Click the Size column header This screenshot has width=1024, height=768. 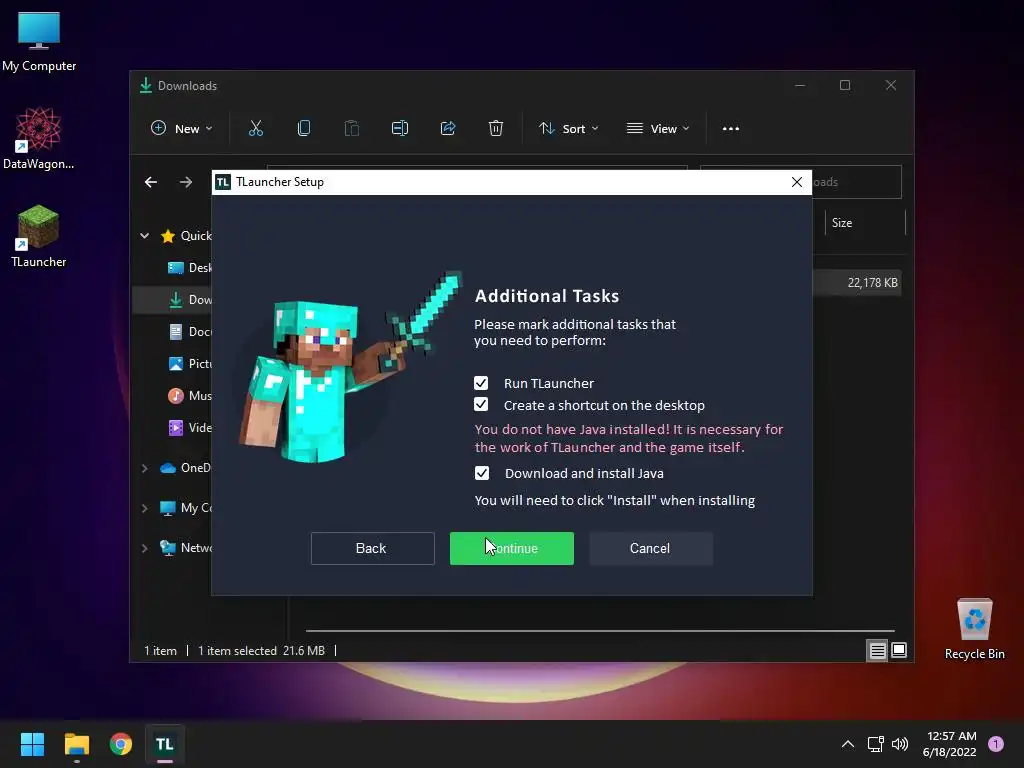865,223
